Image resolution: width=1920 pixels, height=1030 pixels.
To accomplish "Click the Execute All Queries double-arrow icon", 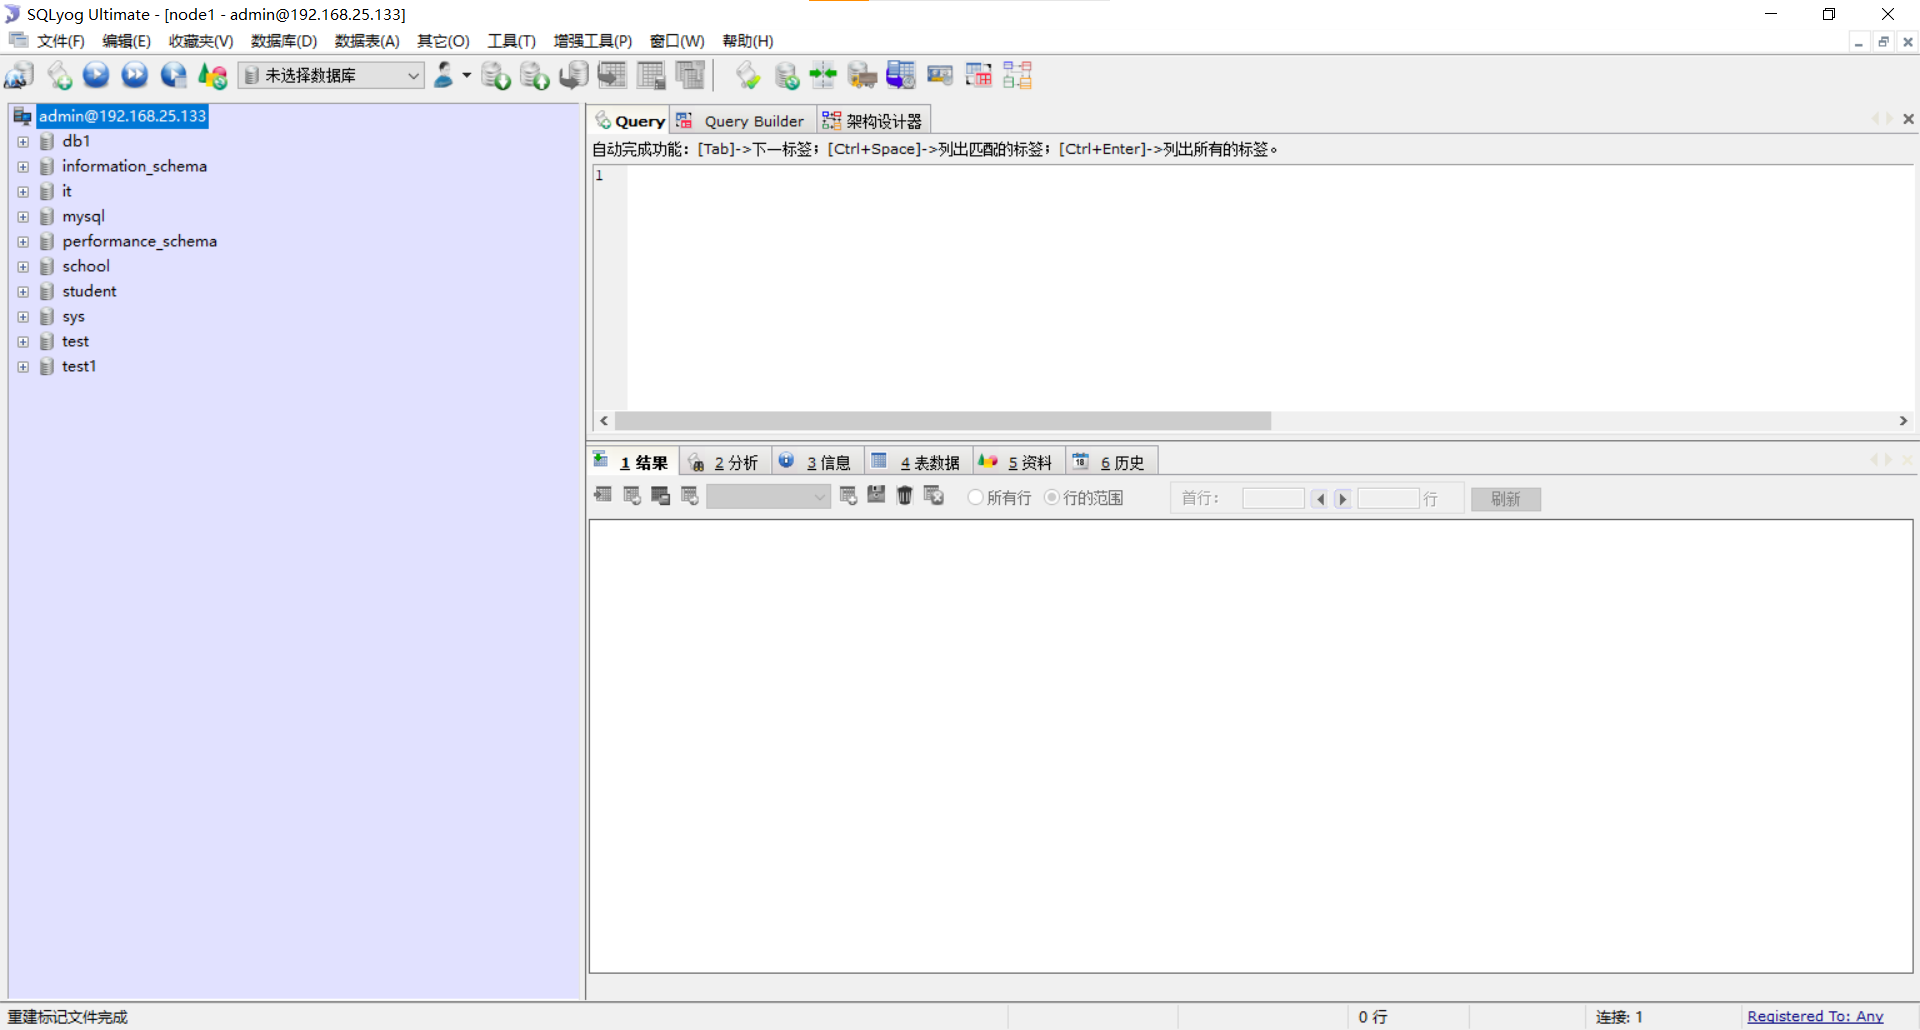I will pyautogui.click(x=135, y=75).
